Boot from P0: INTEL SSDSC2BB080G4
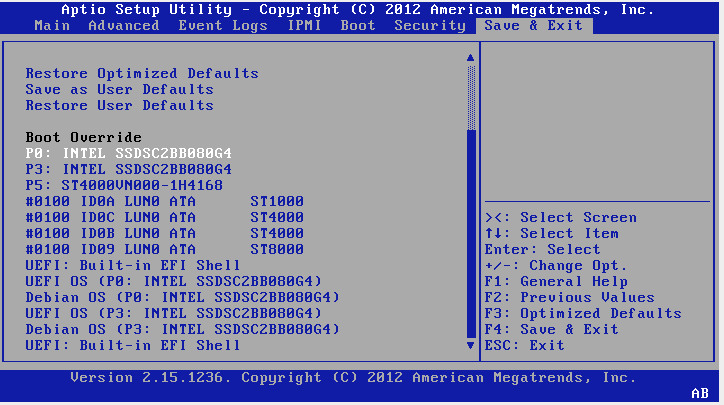The image size is (724, 405). [x=128, y=153]
